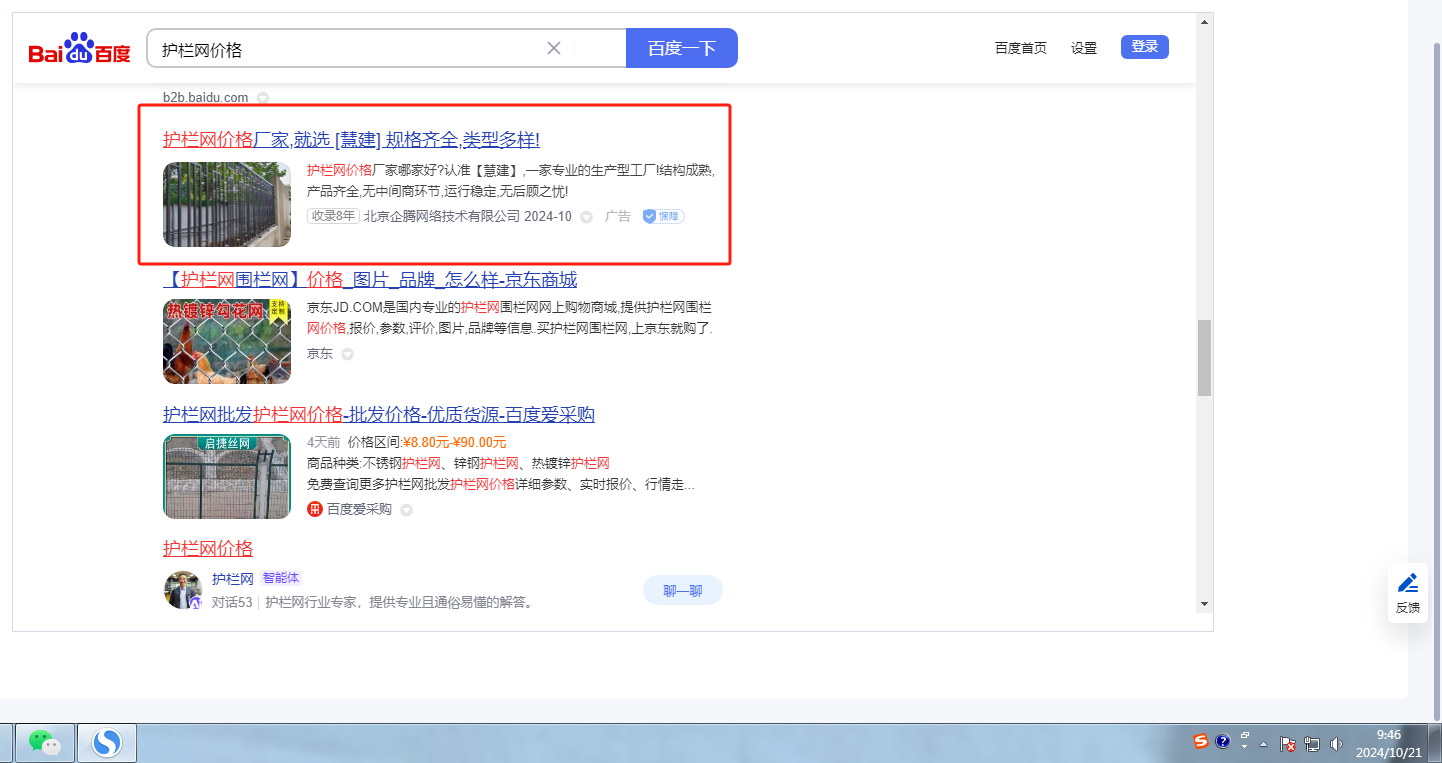1442x763 pixels.
Task: Open the 护栏网价格厂家 慧建 ad result title
Action: click(351, 139)
